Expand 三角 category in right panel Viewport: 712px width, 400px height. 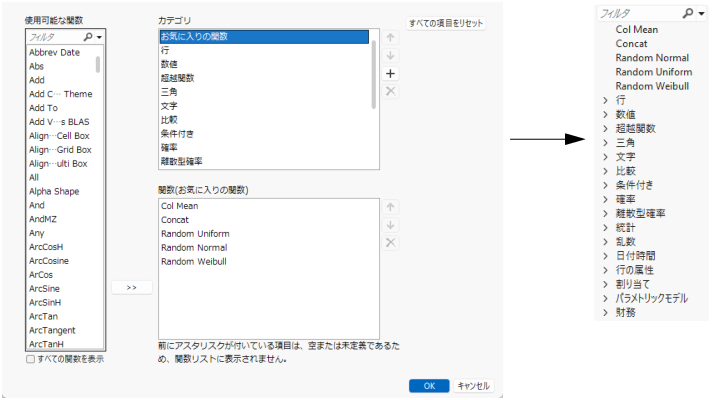(605, 143)
